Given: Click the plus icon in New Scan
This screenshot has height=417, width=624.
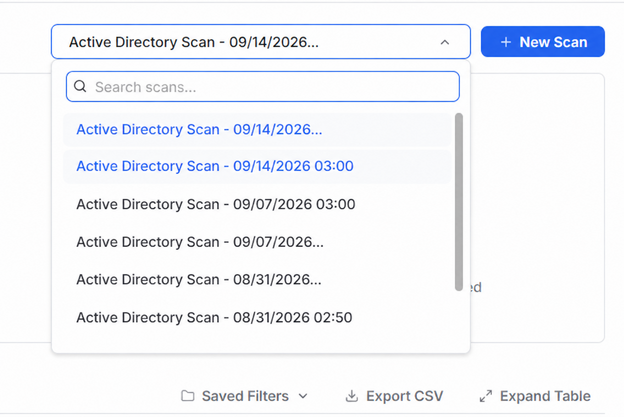Looking at the screenshot, I should pos(505,42).
